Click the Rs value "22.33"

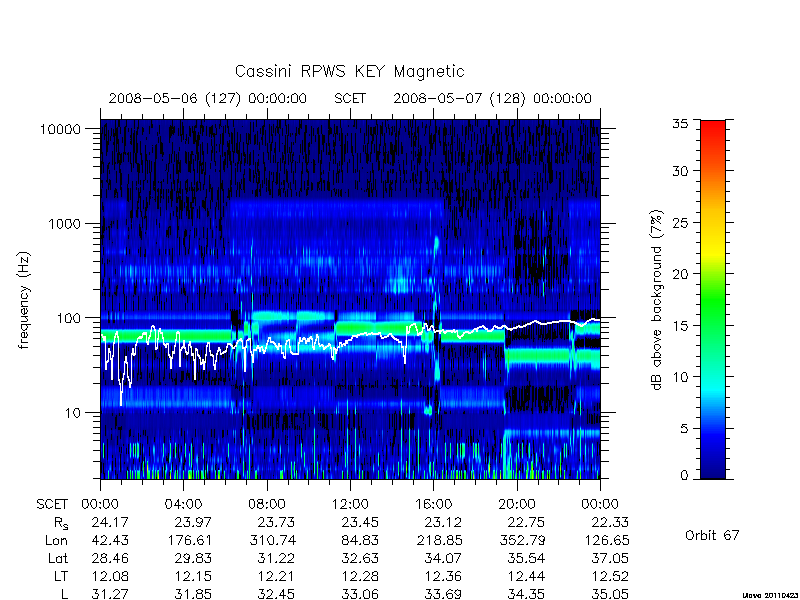click(610, 522)
